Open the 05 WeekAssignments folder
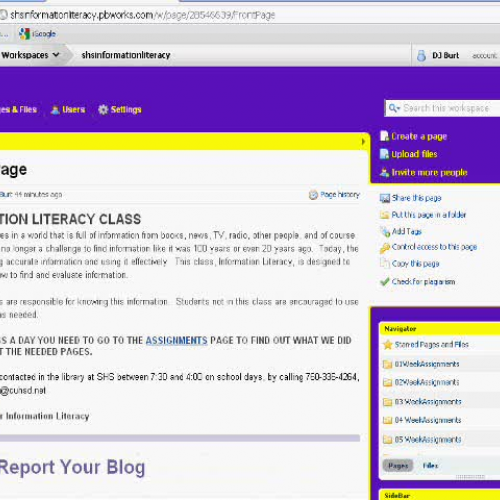Image resolution: width=500 pixels, height=500 pixels. click(x=428, y=439)
